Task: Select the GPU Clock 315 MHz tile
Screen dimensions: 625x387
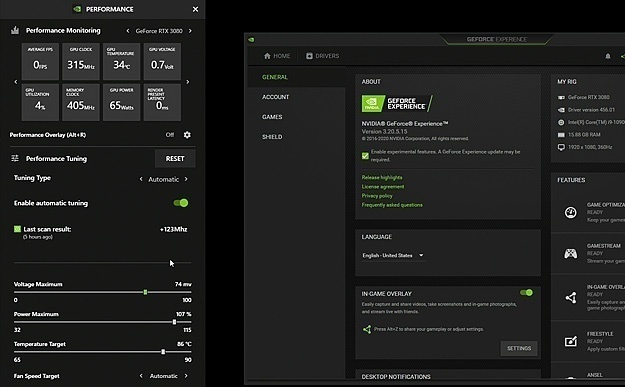Action: pos(81,61)
